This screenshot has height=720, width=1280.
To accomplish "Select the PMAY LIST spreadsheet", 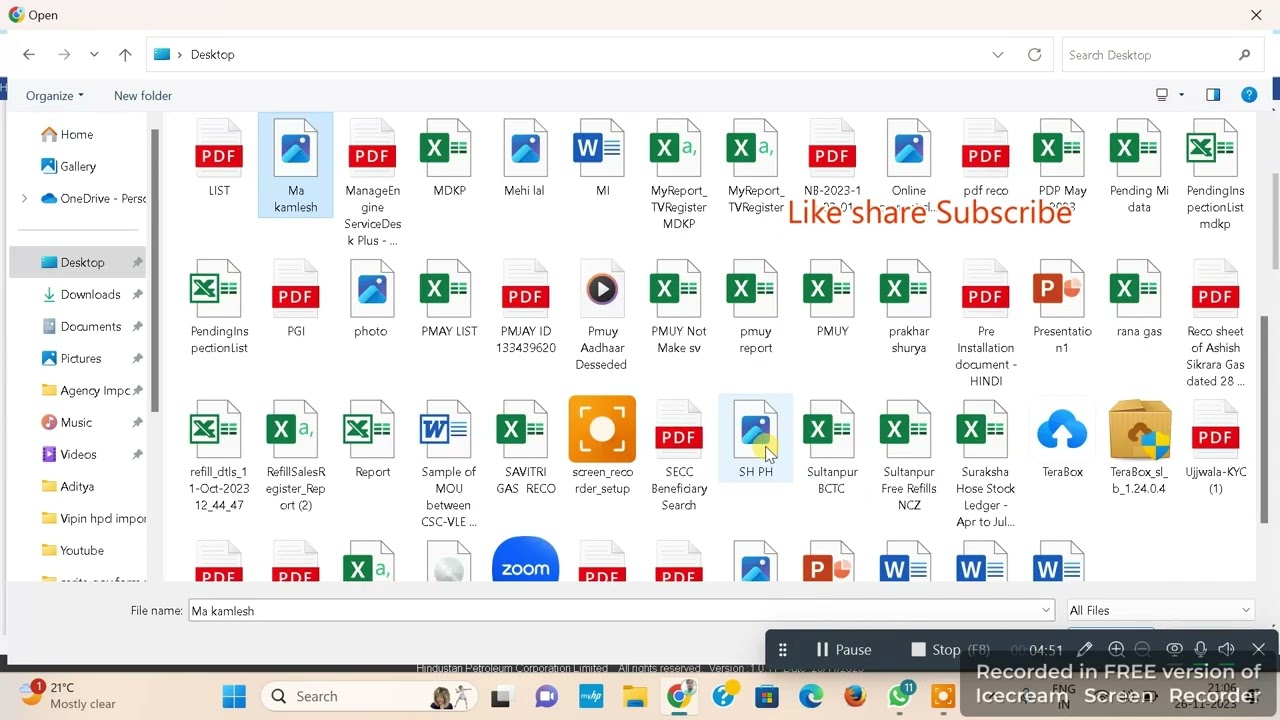I will click(x=449, y=298).
